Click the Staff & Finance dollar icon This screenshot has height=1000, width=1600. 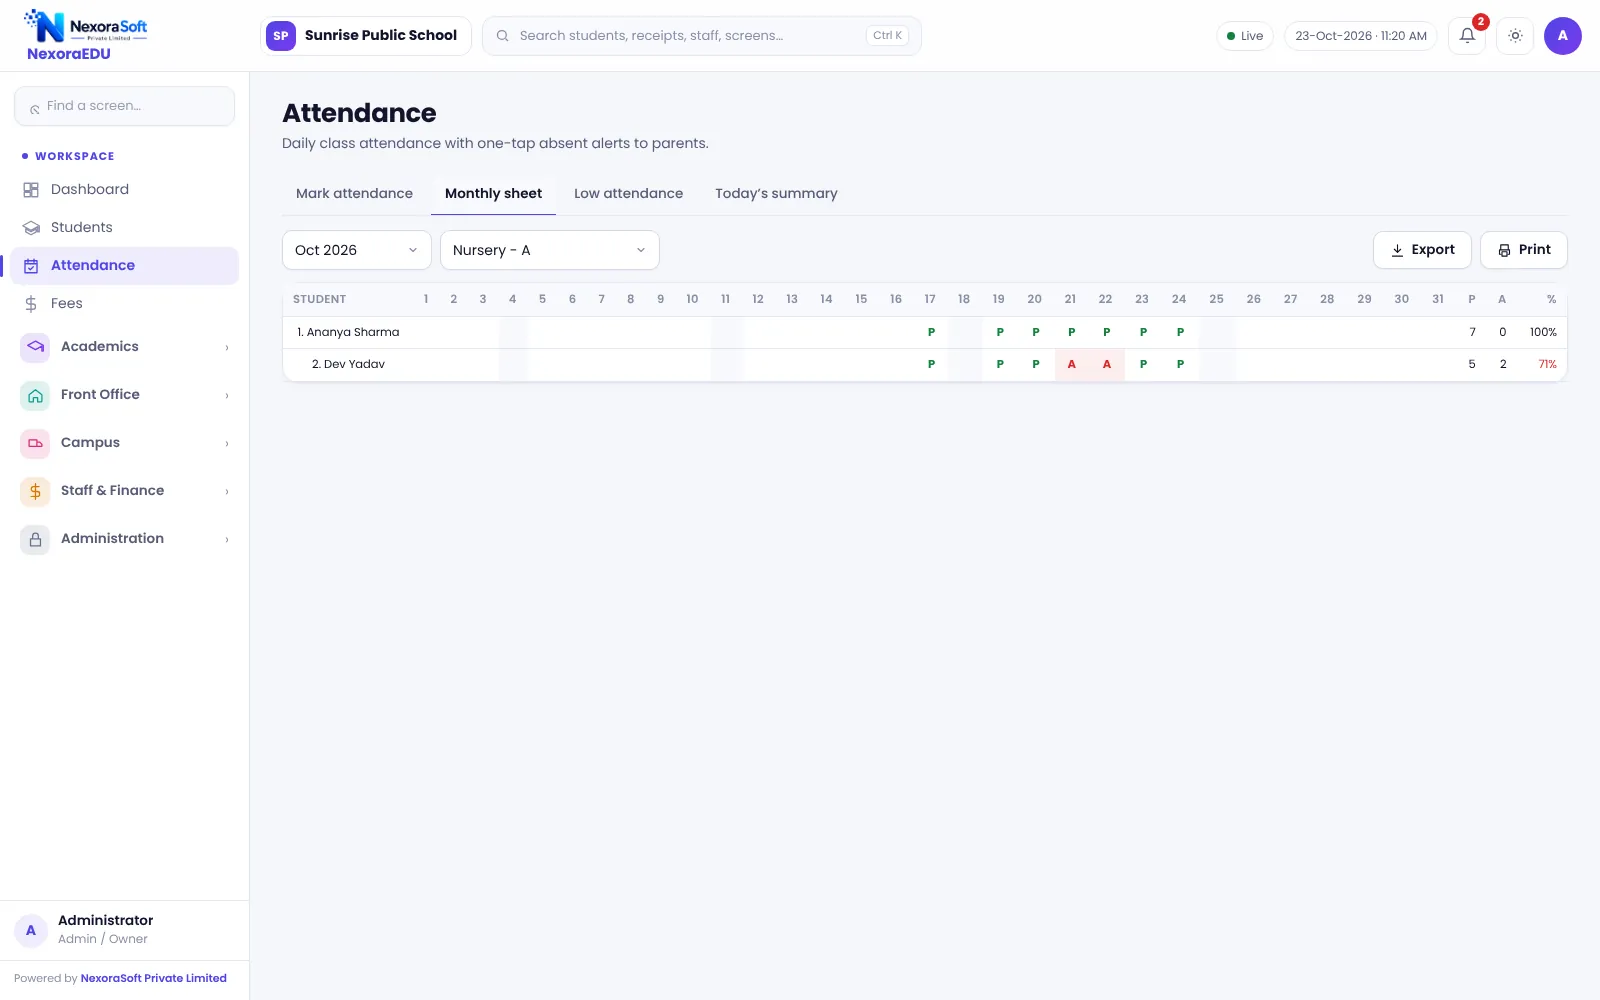coord(35,491)
